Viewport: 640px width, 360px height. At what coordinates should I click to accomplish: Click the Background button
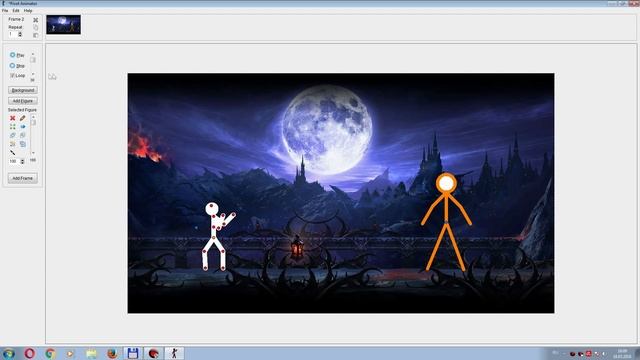pyautogui.click(x=23, y=90)
